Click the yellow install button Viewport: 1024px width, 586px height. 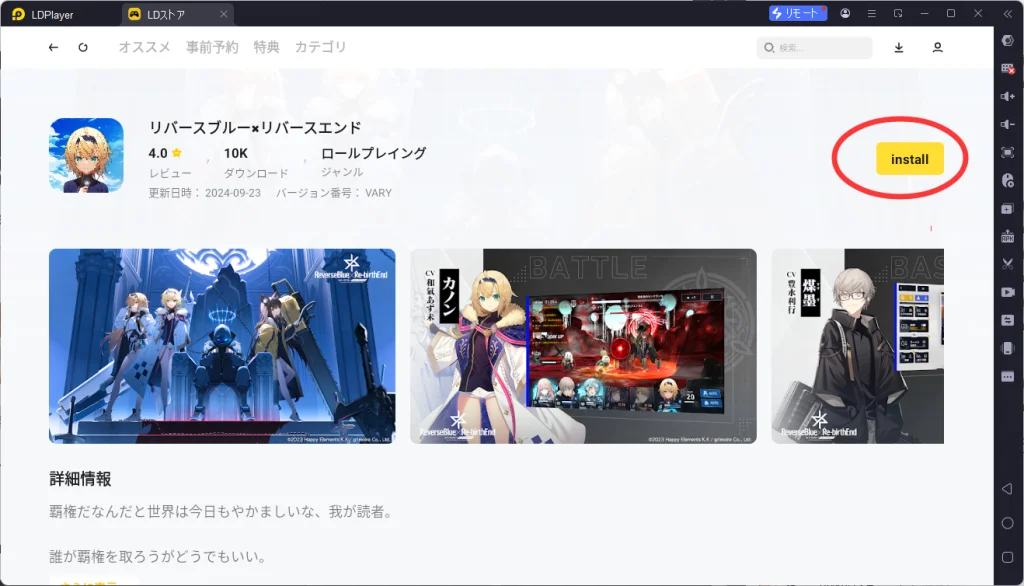pyautogui.click(x=909, y=159)
